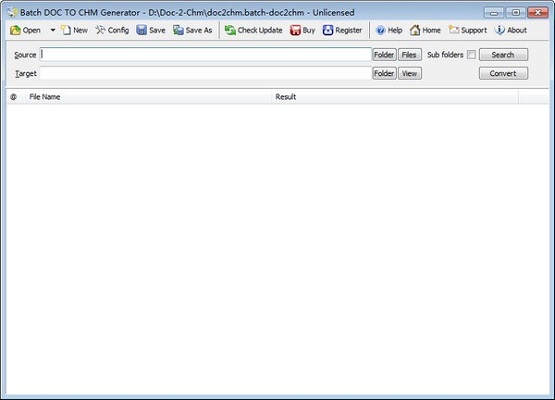Browse Source with the Folder button

[x=384, y=55]
